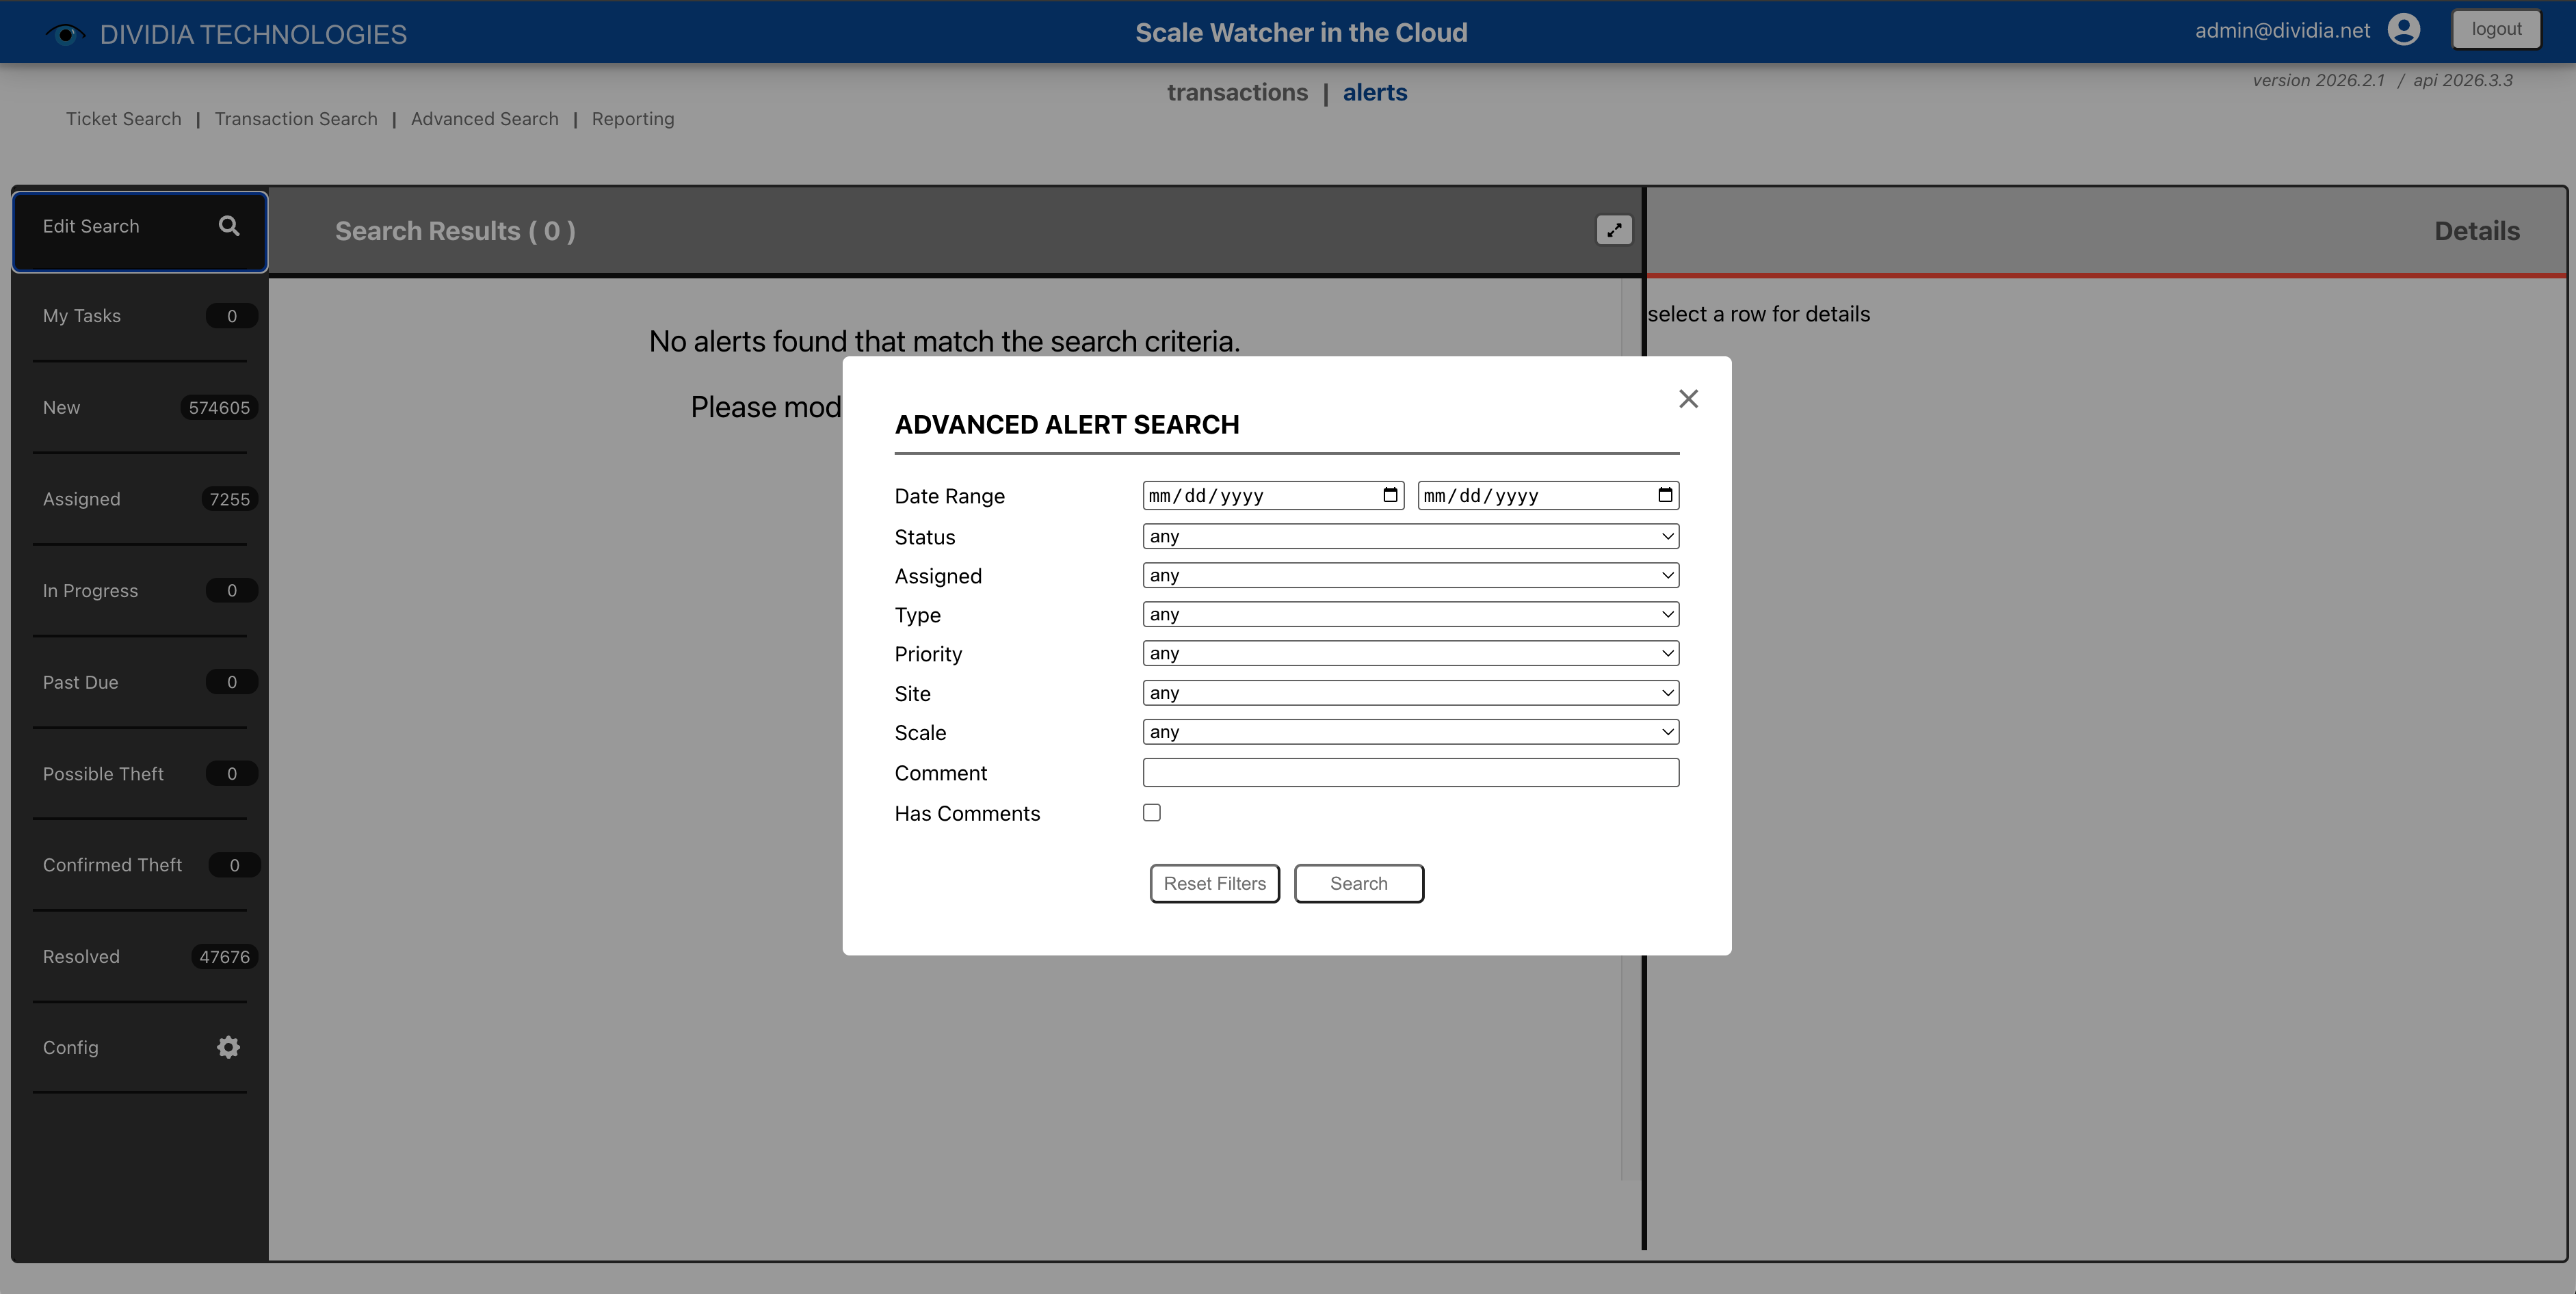Viewport: 2576px width, 1294px height.
Task: Enable the Has Comments checkbox
Action: [x=1151, y=812]
